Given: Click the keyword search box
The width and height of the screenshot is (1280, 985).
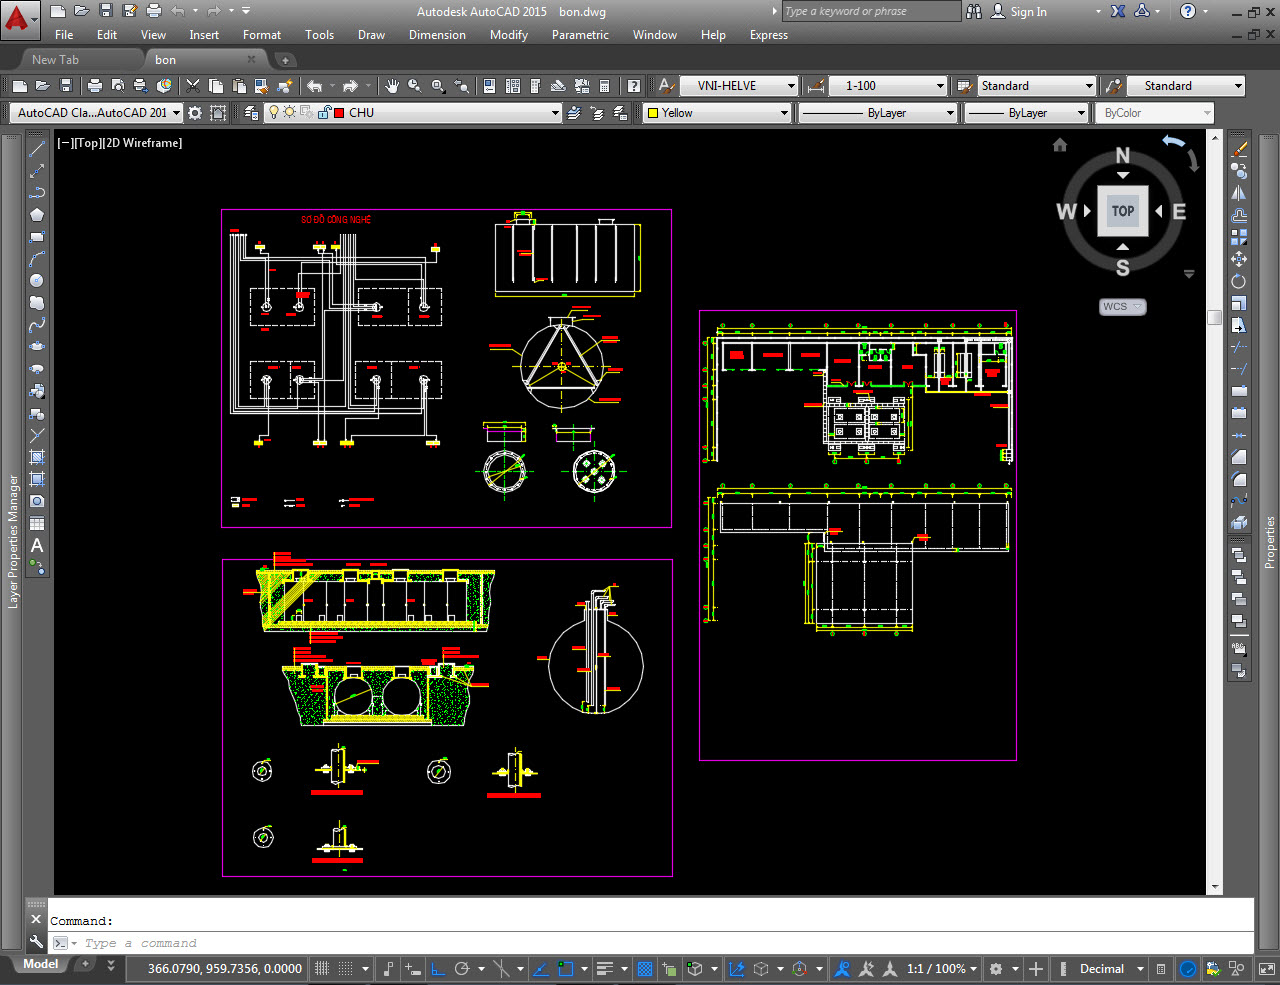Looking at the screenshot, I should click(x=871, y=12).
